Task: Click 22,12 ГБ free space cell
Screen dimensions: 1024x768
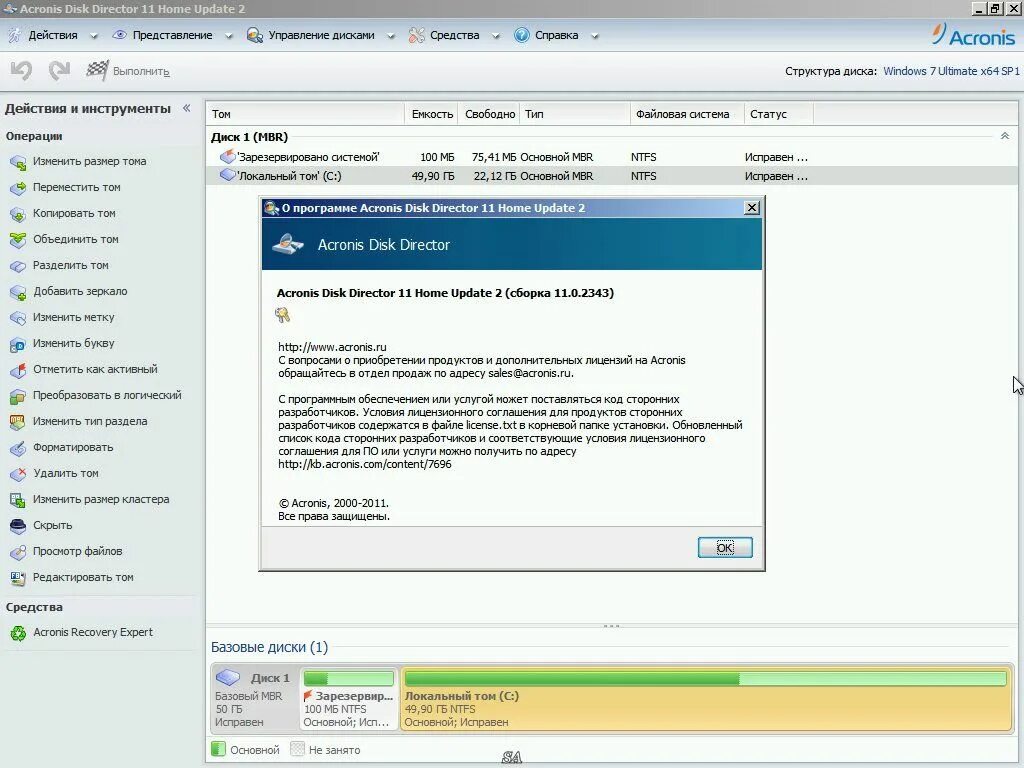Action: click(x=494, y=176)
